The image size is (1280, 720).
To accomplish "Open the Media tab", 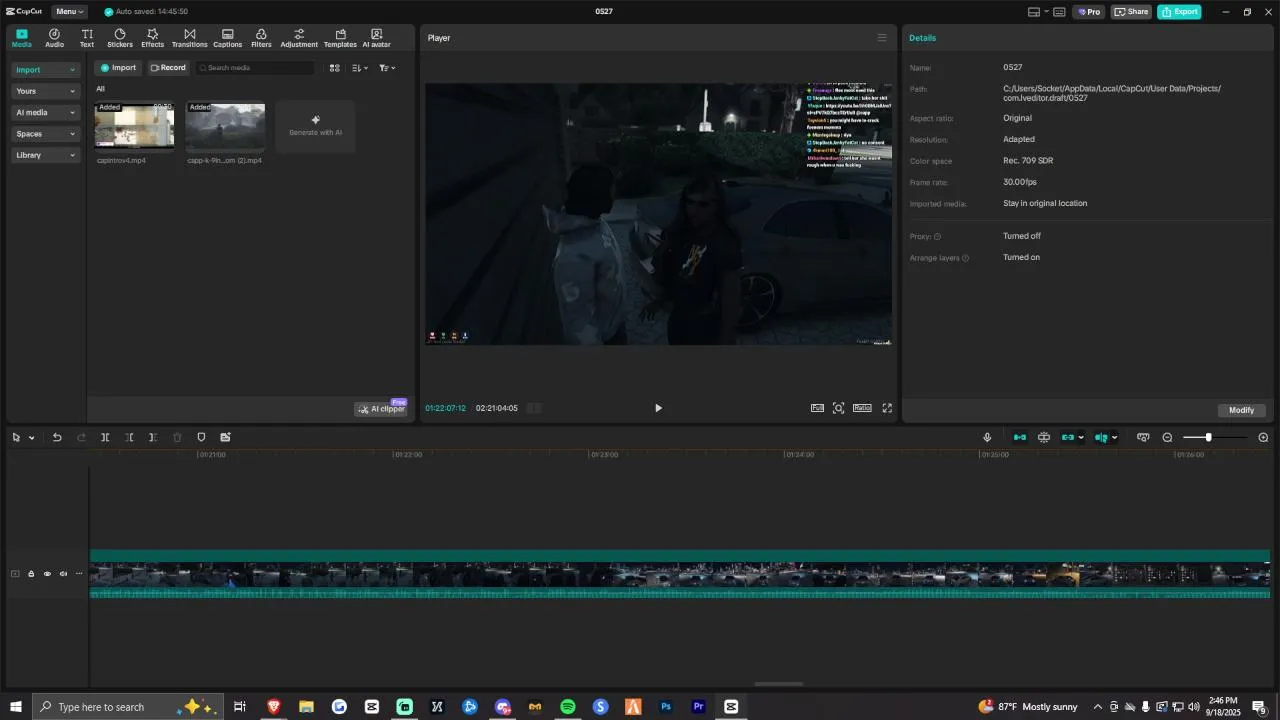I will [21, 38].
